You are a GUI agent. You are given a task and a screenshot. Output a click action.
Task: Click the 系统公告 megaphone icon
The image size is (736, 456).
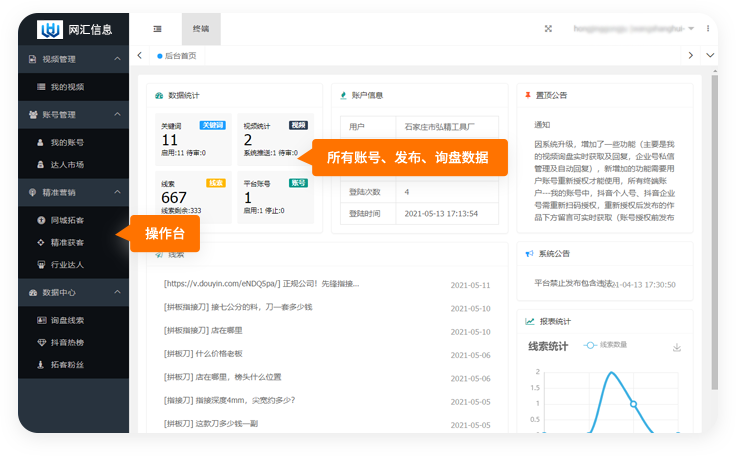click(x=529, y=254)
